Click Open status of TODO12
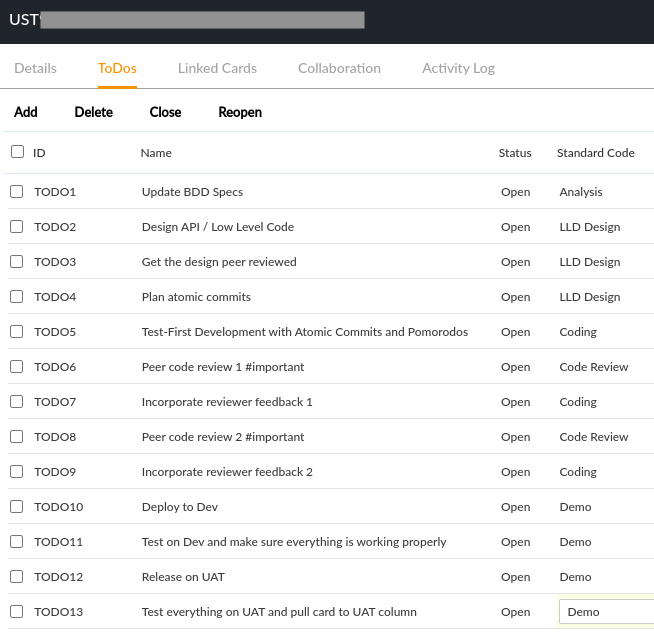This screenshot has width=654, height=639. 516,577
